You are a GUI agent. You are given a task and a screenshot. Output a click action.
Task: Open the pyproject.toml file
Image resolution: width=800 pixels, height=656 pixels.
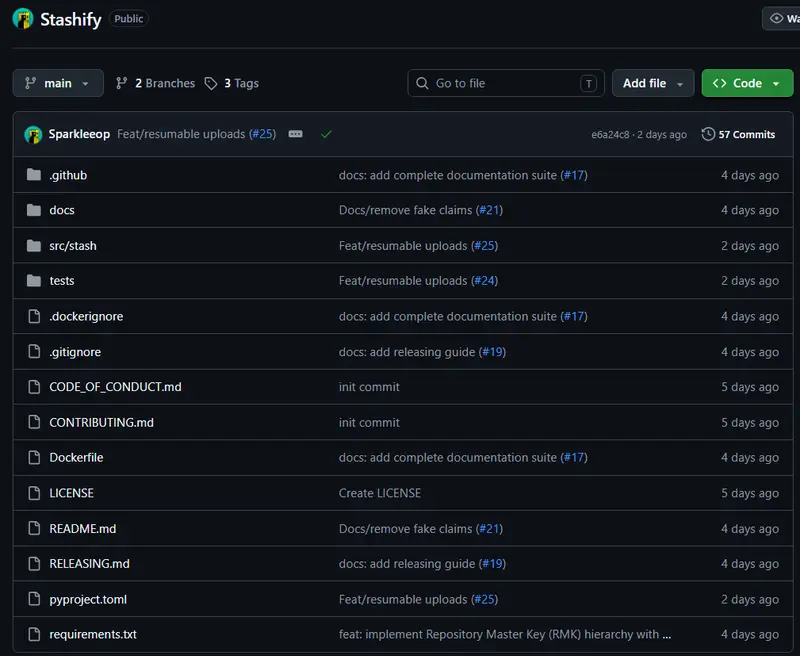click(x=88, y=599)
